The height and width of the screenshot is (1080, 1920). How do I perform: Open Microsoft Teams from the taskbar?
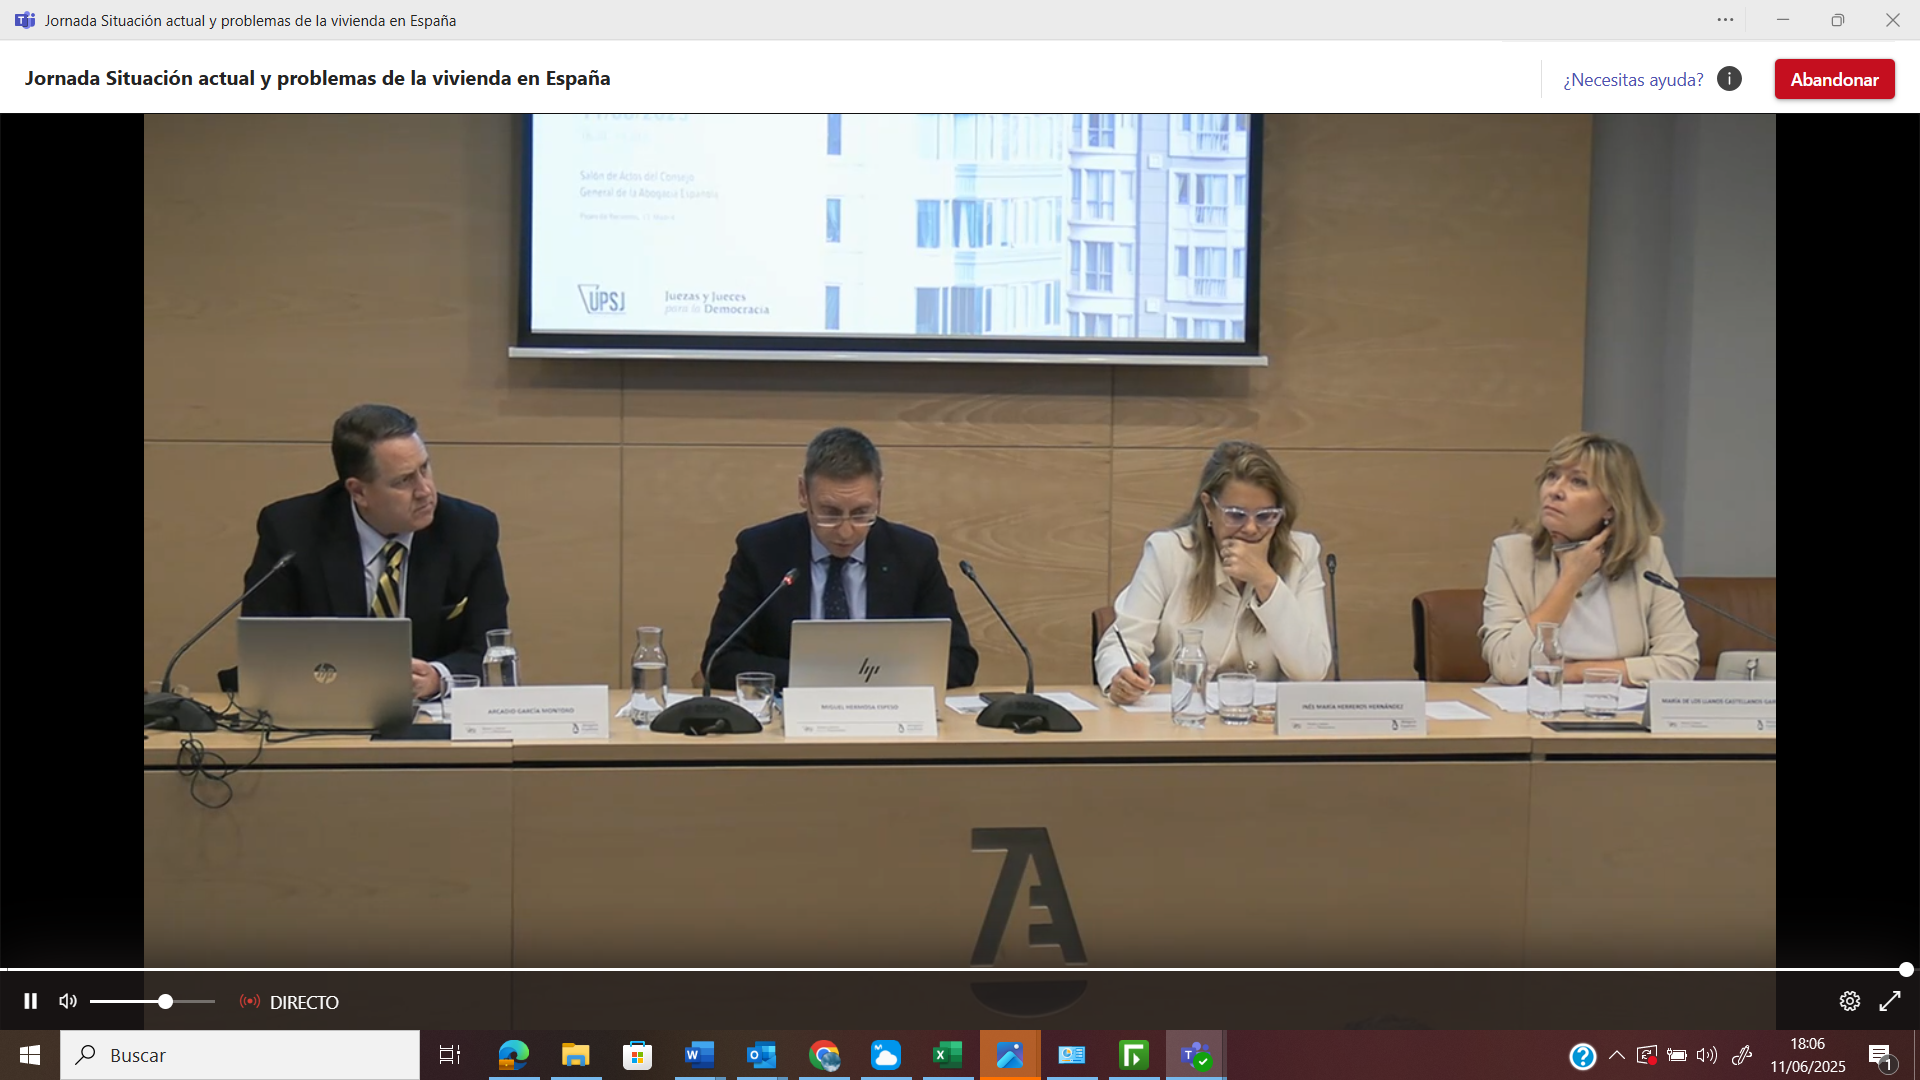click(1196, 1055)
